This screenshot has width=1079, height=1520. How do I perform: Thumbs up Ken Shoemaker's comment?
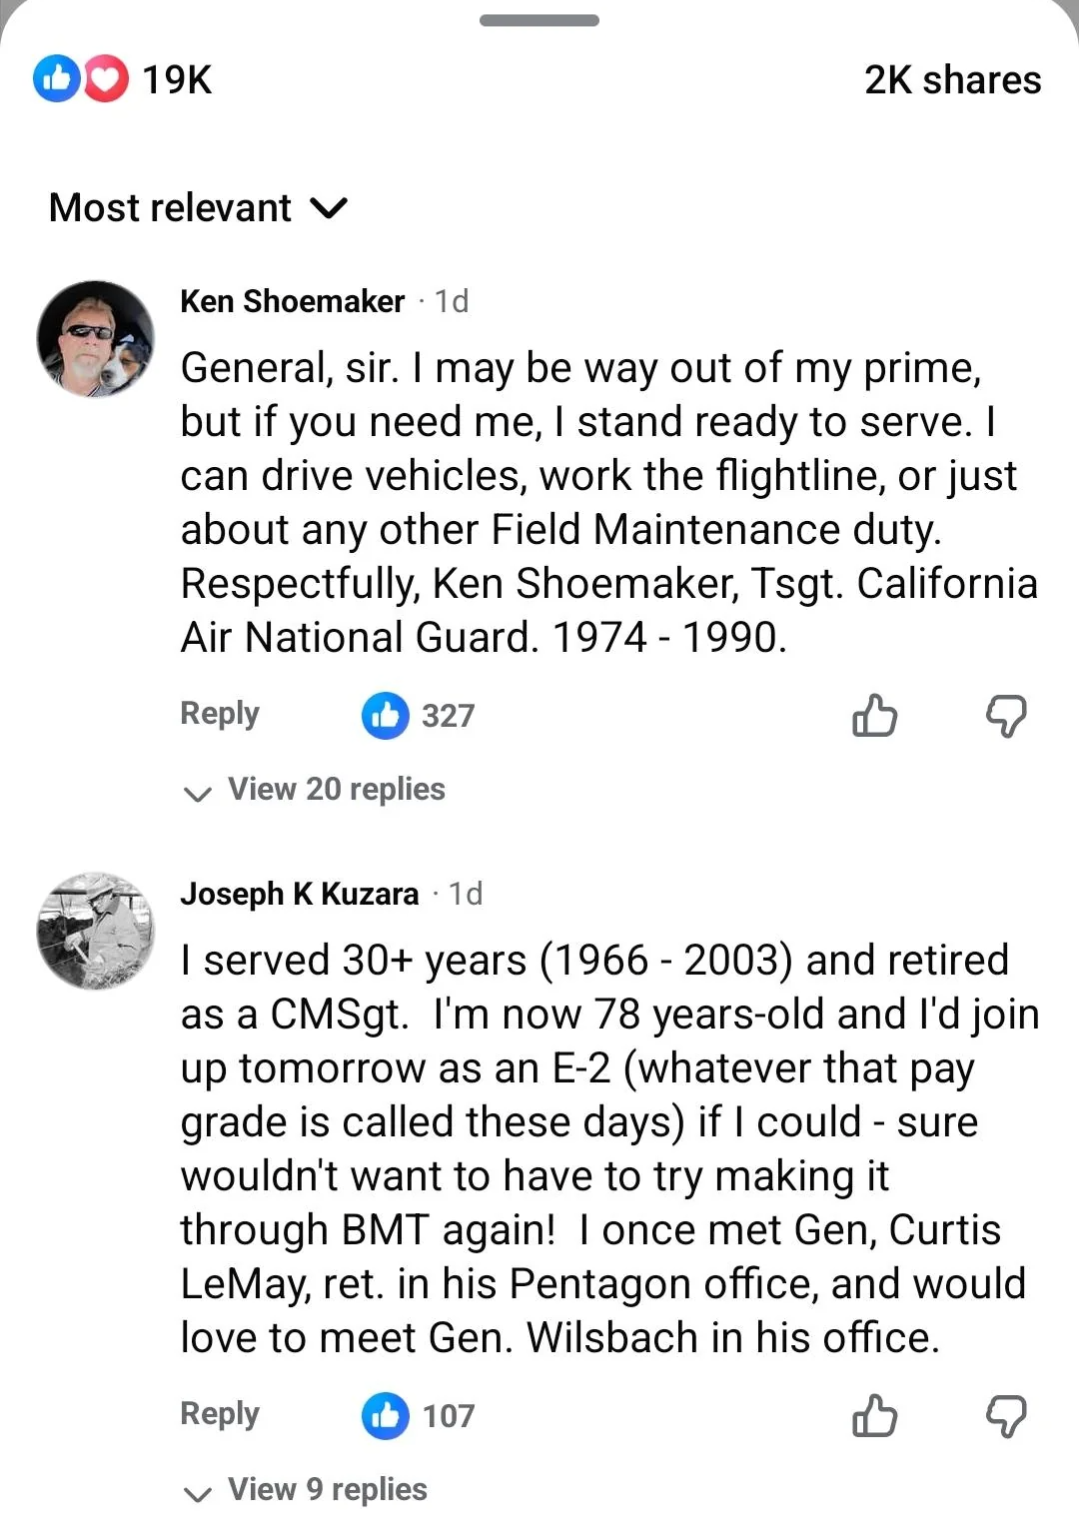pyautogui.click(x=874, y=716)
